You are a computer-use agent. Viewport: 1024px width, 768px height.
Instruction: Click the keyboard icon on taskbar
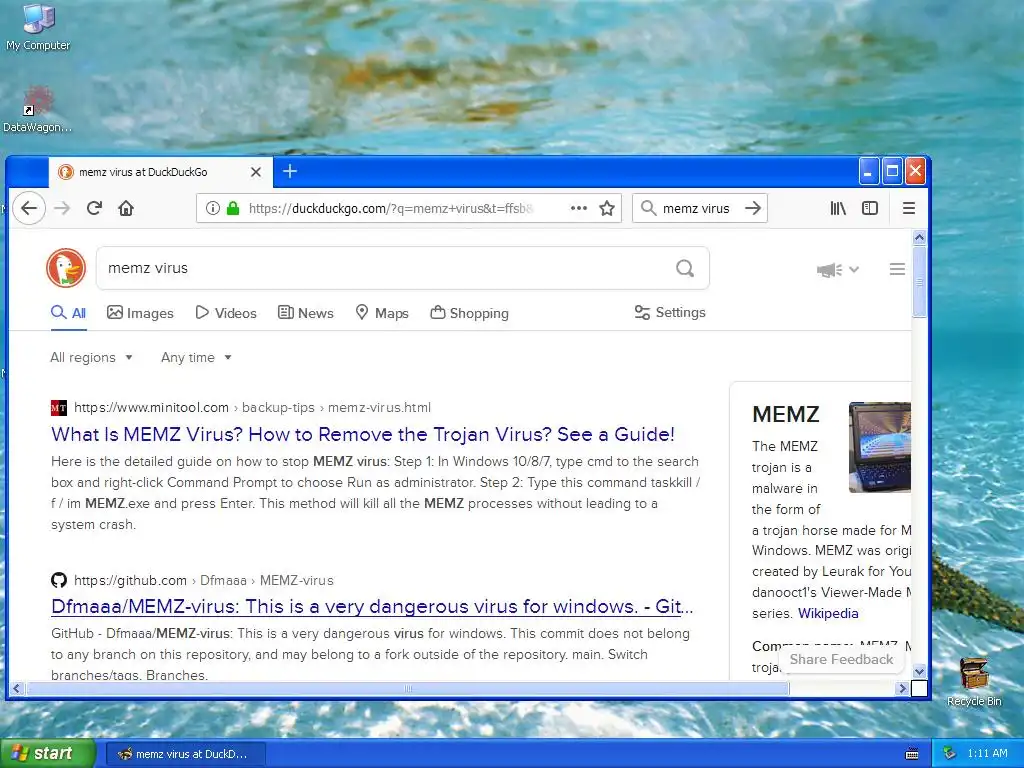click(912, 754)
